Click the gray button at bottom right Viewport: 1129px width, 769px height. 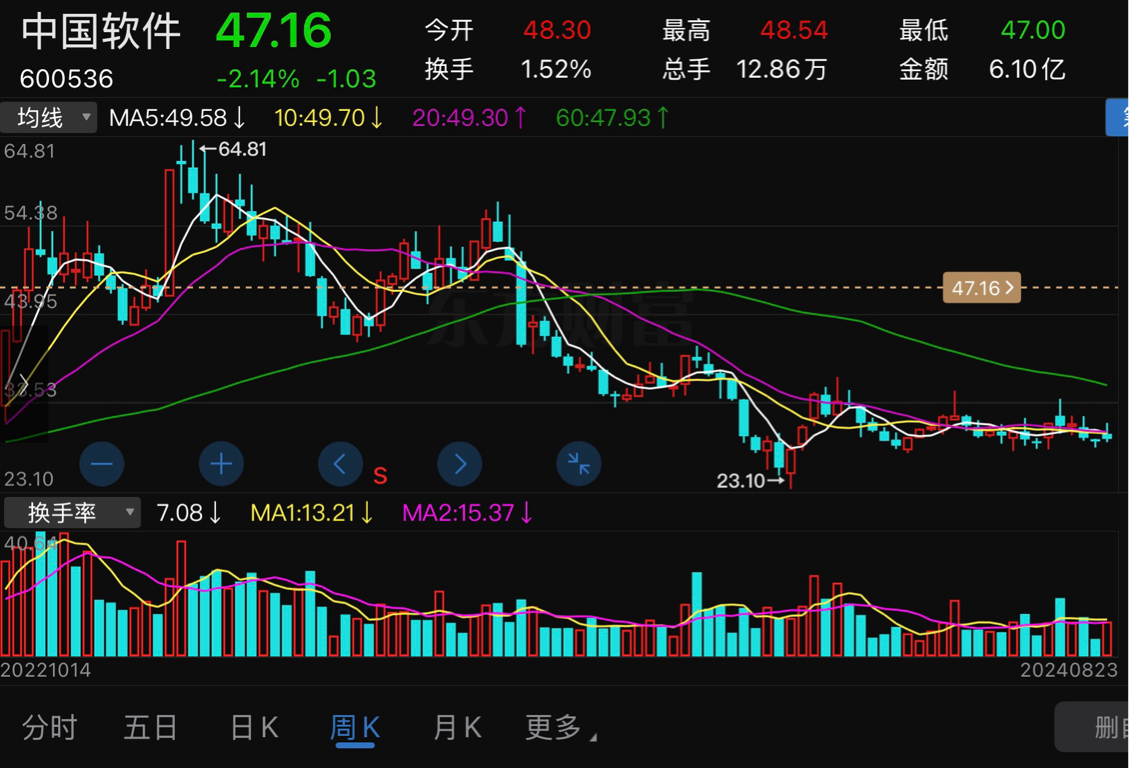pyautogui.click(x=1092, y=727)
